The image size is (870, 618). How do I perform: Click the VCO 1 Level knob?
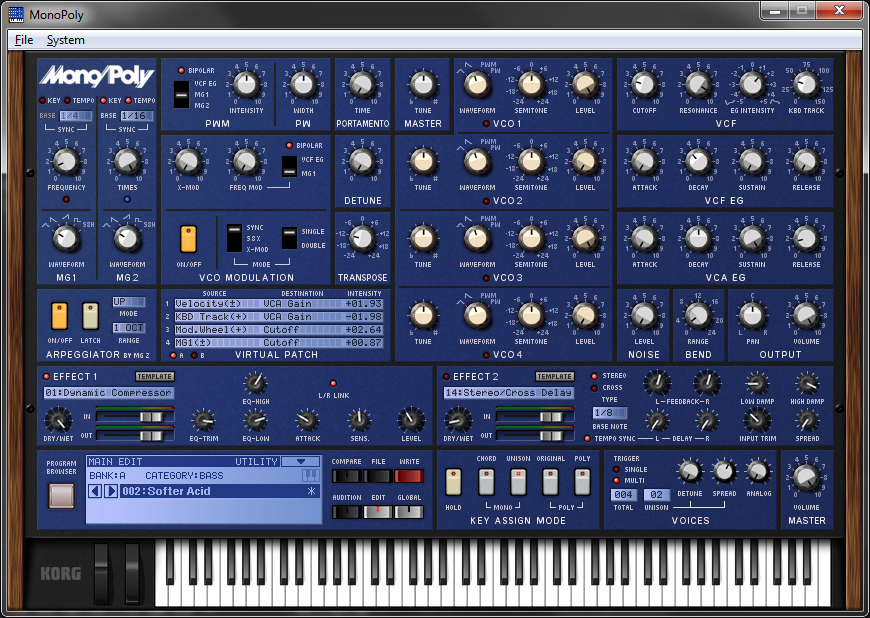coord(585,85)
